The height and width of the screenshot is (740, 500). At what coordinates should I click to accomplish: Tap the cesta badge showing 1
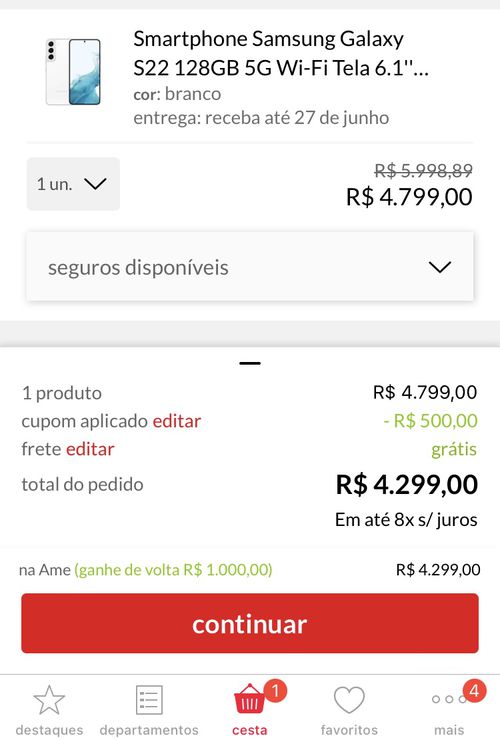(275, 691)
